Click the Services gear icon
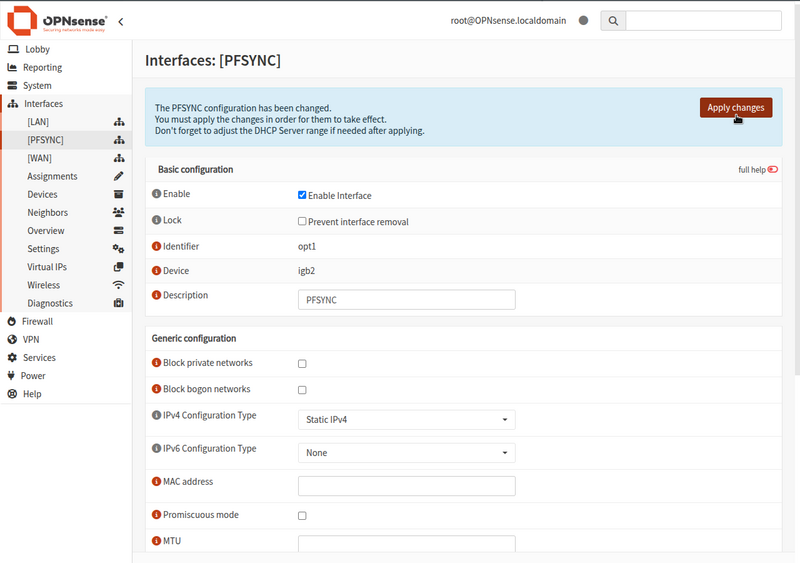 [12, 357]
